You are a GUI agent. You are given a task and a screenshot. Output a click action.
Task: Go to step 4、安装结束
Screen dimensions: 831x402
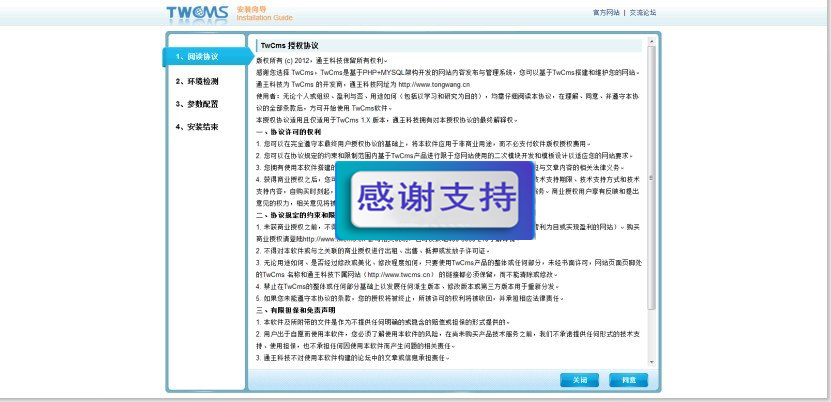point(197,127)
